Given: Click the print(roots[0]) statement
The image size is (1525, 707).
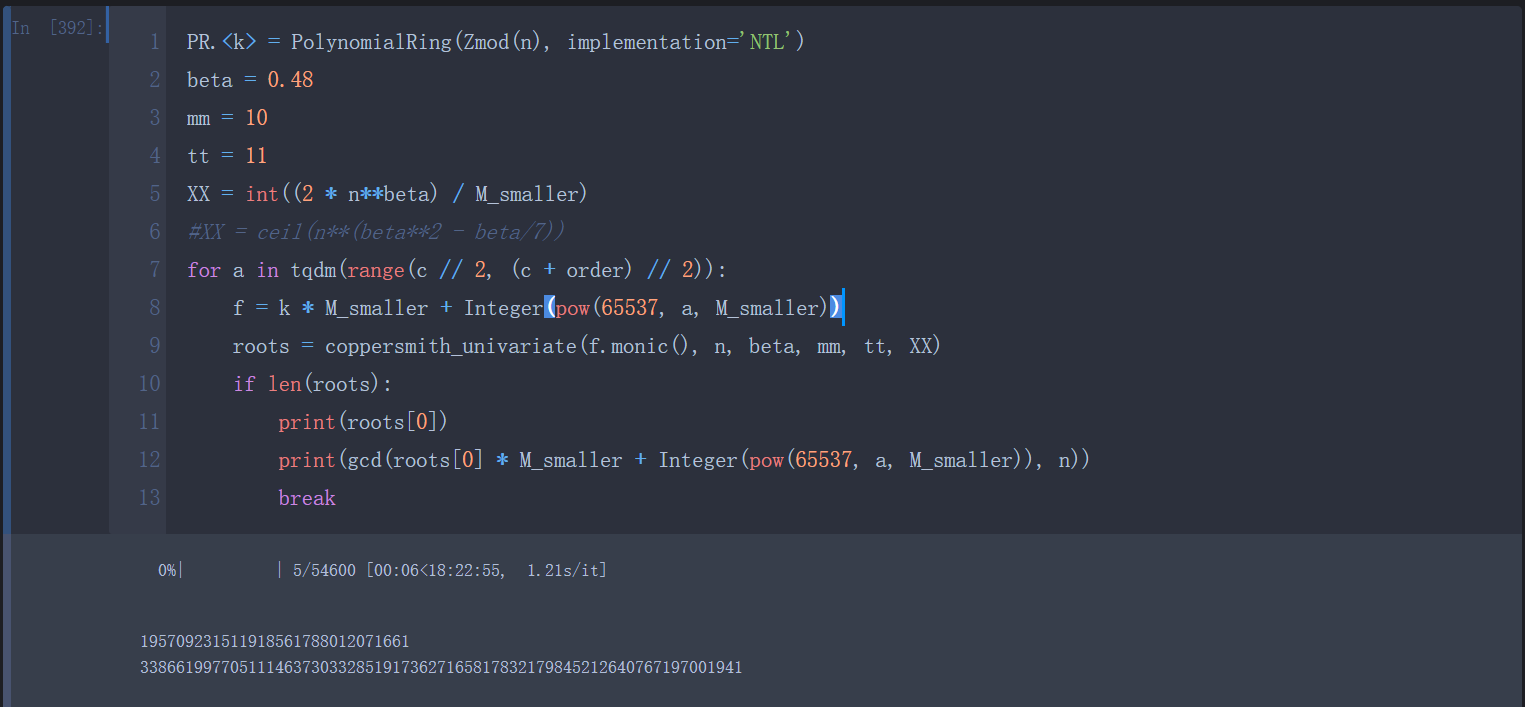Looking at the screenshot, I should [x=358, y=422].
